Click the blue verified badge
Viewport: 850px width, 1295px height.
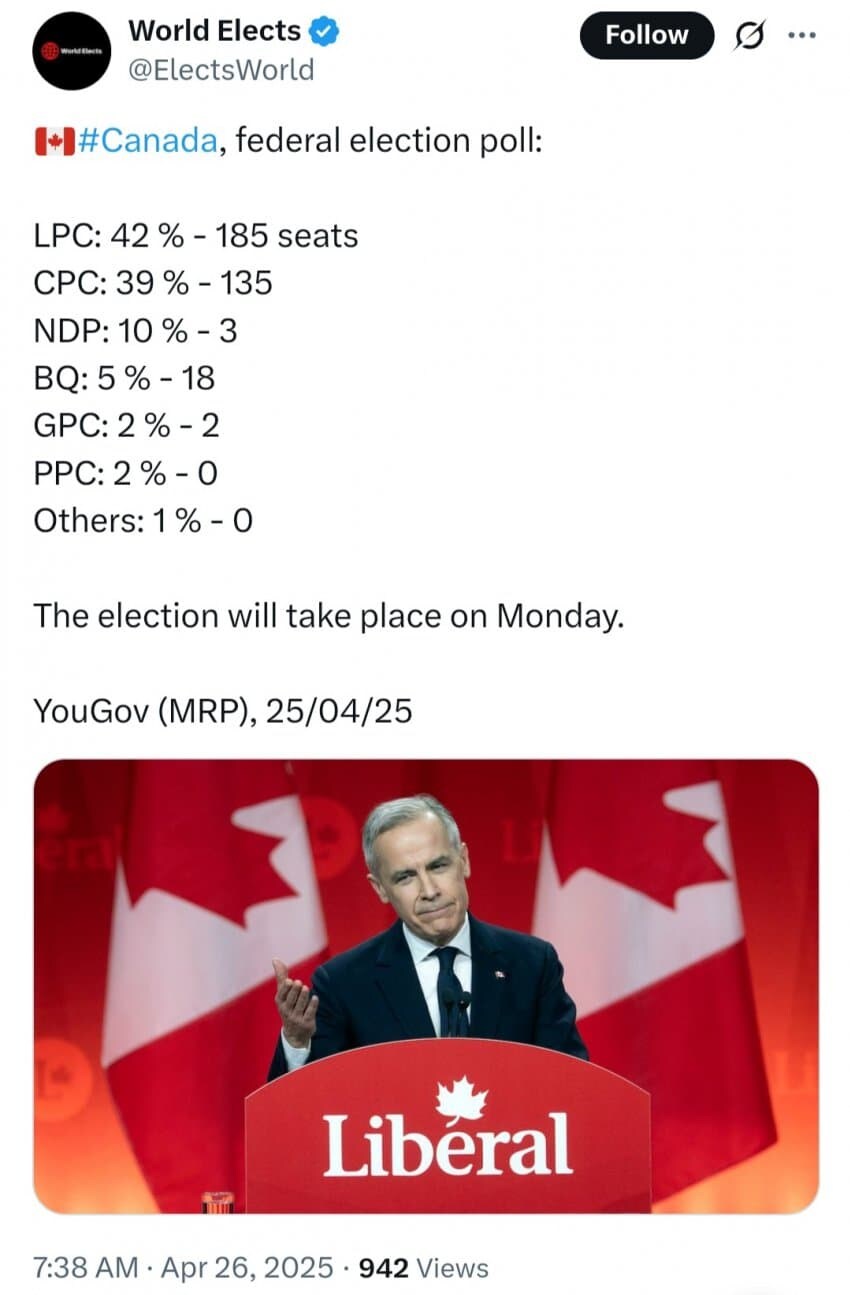point(324,32)
